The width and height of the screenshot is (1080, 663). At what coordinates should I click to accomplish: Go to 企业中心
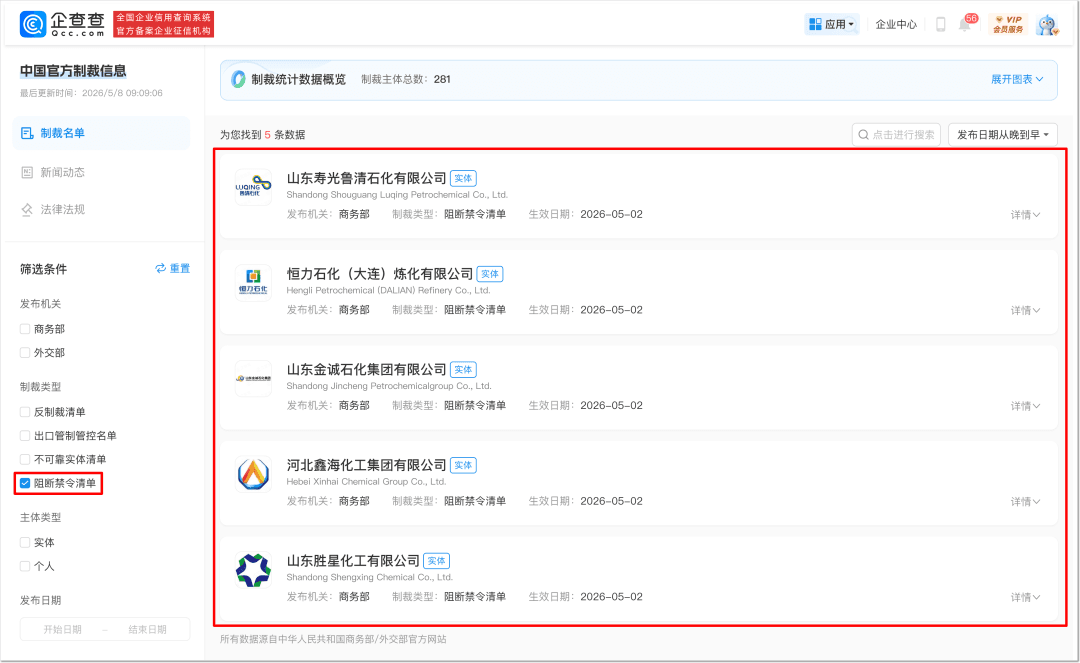[896, 24]
